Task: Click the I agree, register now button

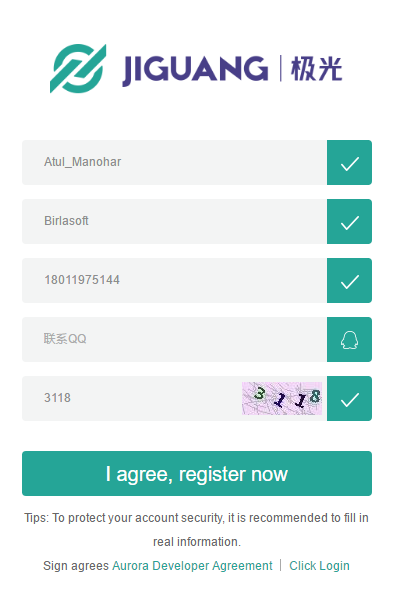Action: tap(197, 473)
